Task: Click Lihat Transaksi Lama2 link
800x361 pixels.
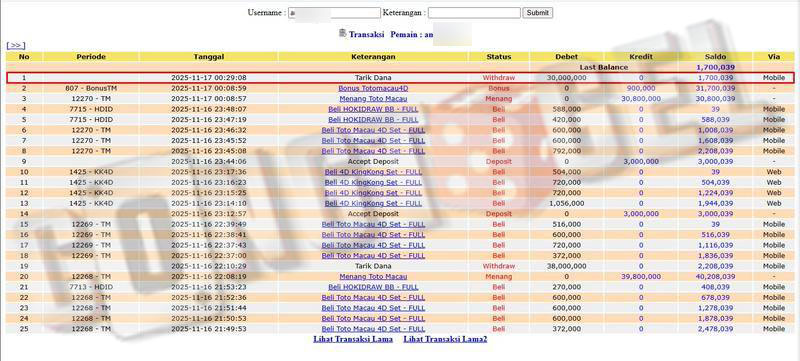Action: click(x=445, y=339)
